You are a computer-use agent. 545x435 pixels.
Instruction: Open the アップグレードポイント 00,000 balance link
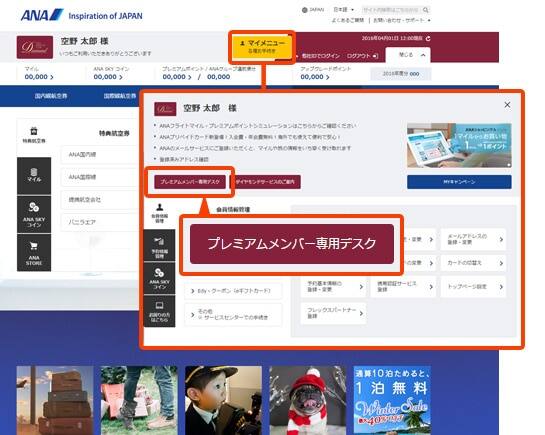315,77
